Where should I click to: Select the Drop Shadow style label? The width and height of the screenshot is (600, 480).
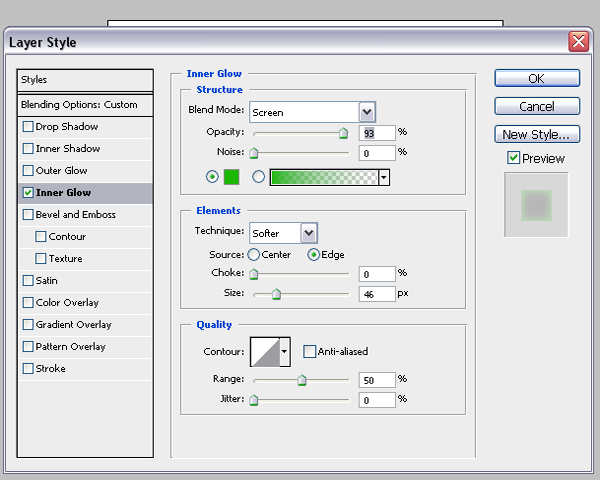click(x=67, y=127)
